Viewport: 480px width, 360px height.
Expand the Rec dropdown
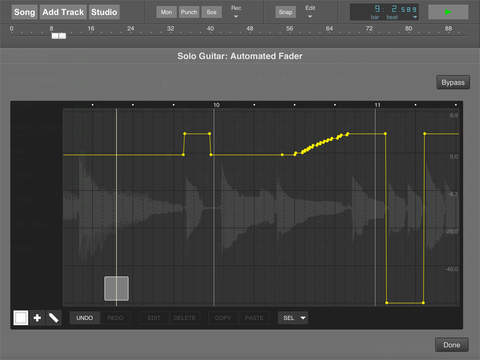(x=236, y=12)
